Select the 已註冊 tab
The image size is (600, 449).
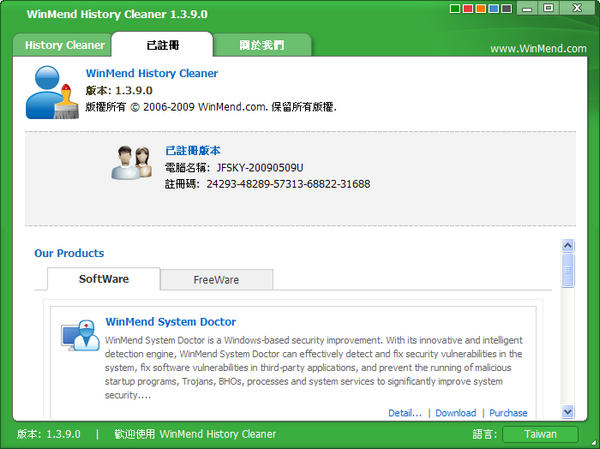(x=162, y=45)
